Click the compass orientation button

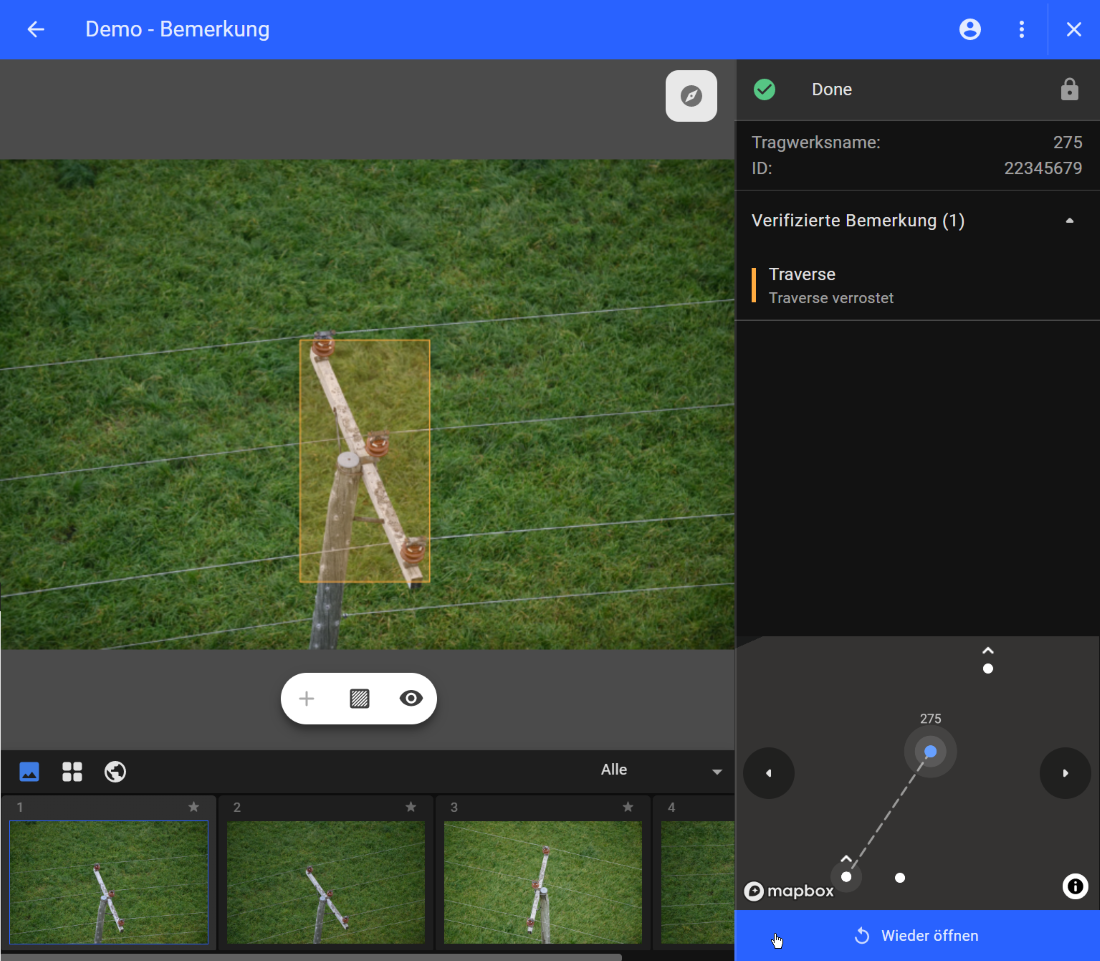tap(691, 96)
